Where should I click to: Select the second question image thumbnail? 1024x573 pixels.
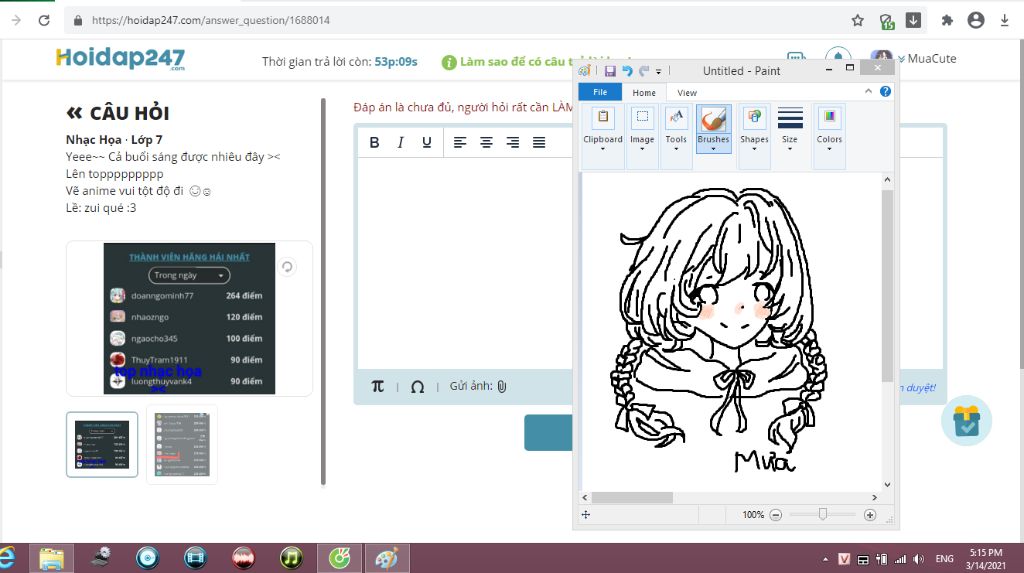(182, 444)
